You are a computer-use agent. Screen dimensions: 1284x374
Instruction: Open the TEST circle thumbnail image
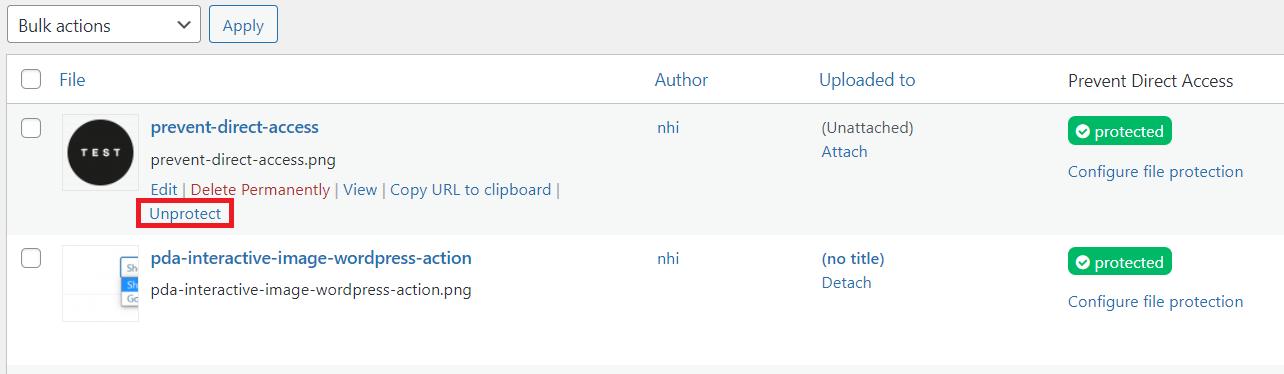(100, 152)
